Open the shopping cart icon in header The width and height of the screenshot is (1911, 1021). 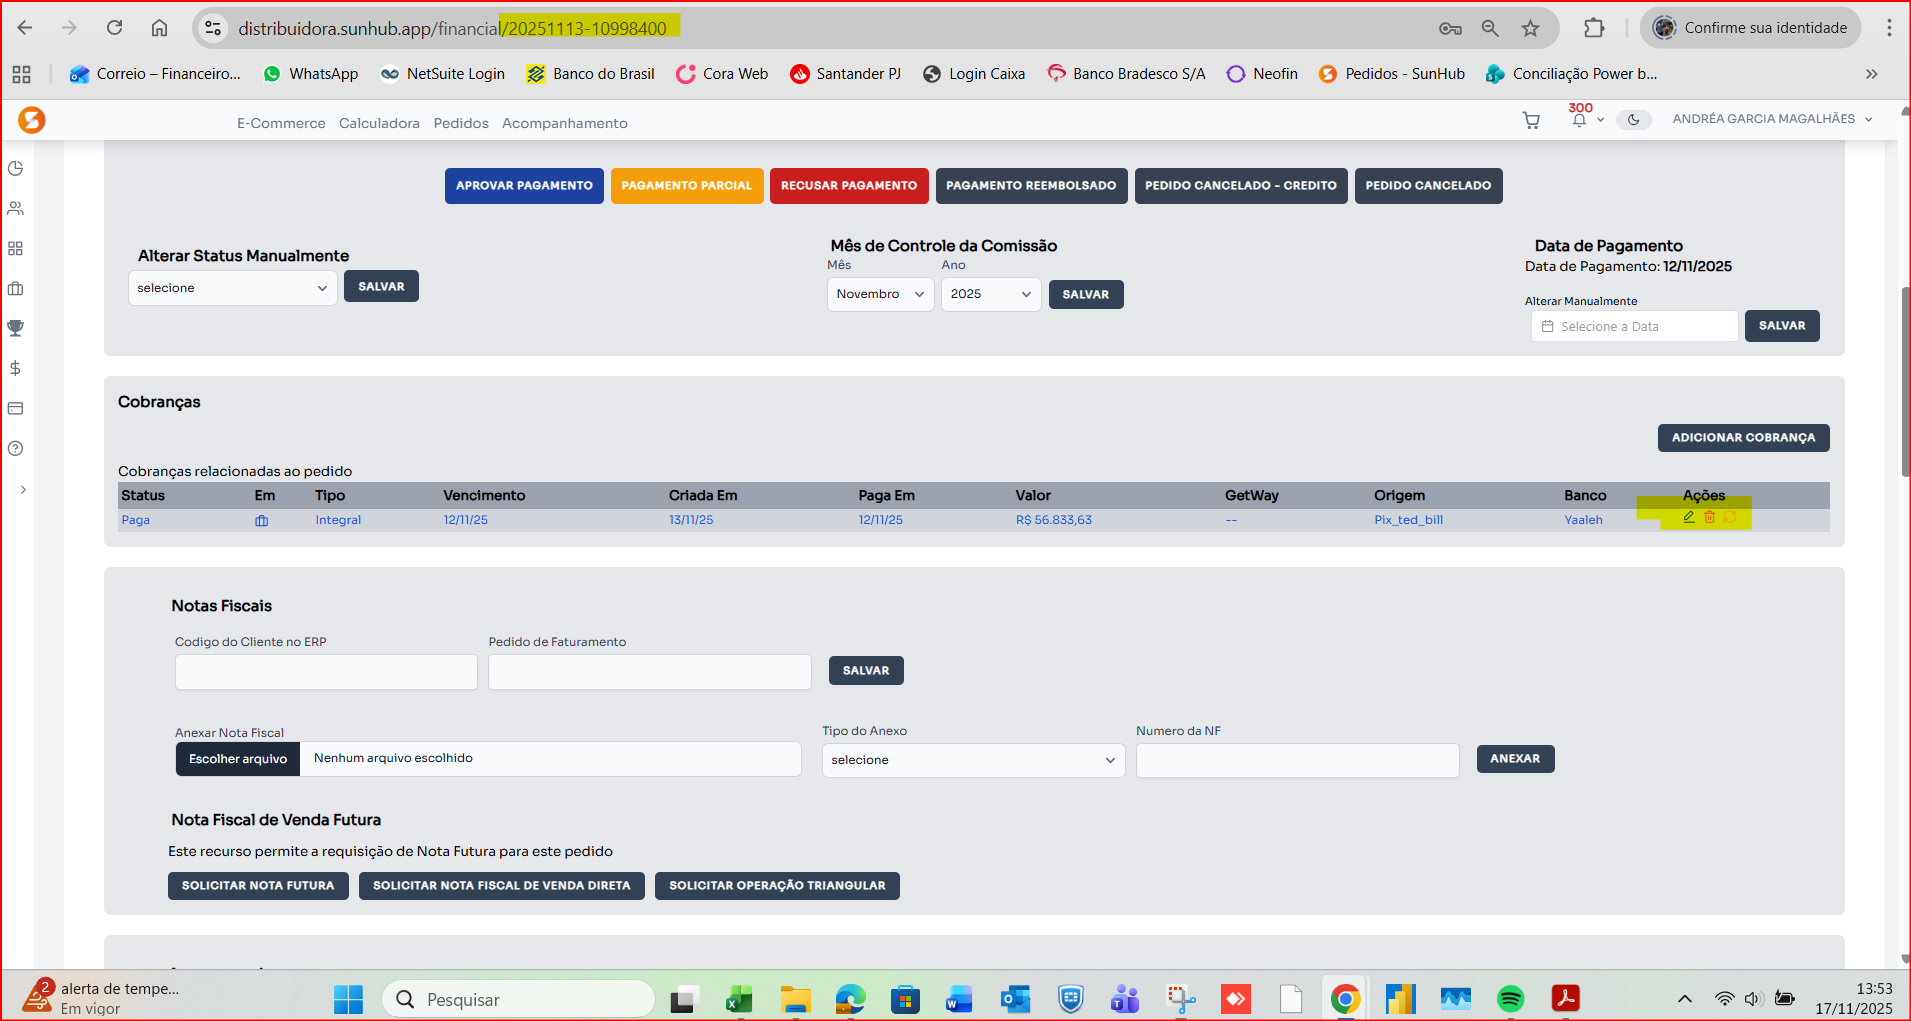[x=1530, y=120]
